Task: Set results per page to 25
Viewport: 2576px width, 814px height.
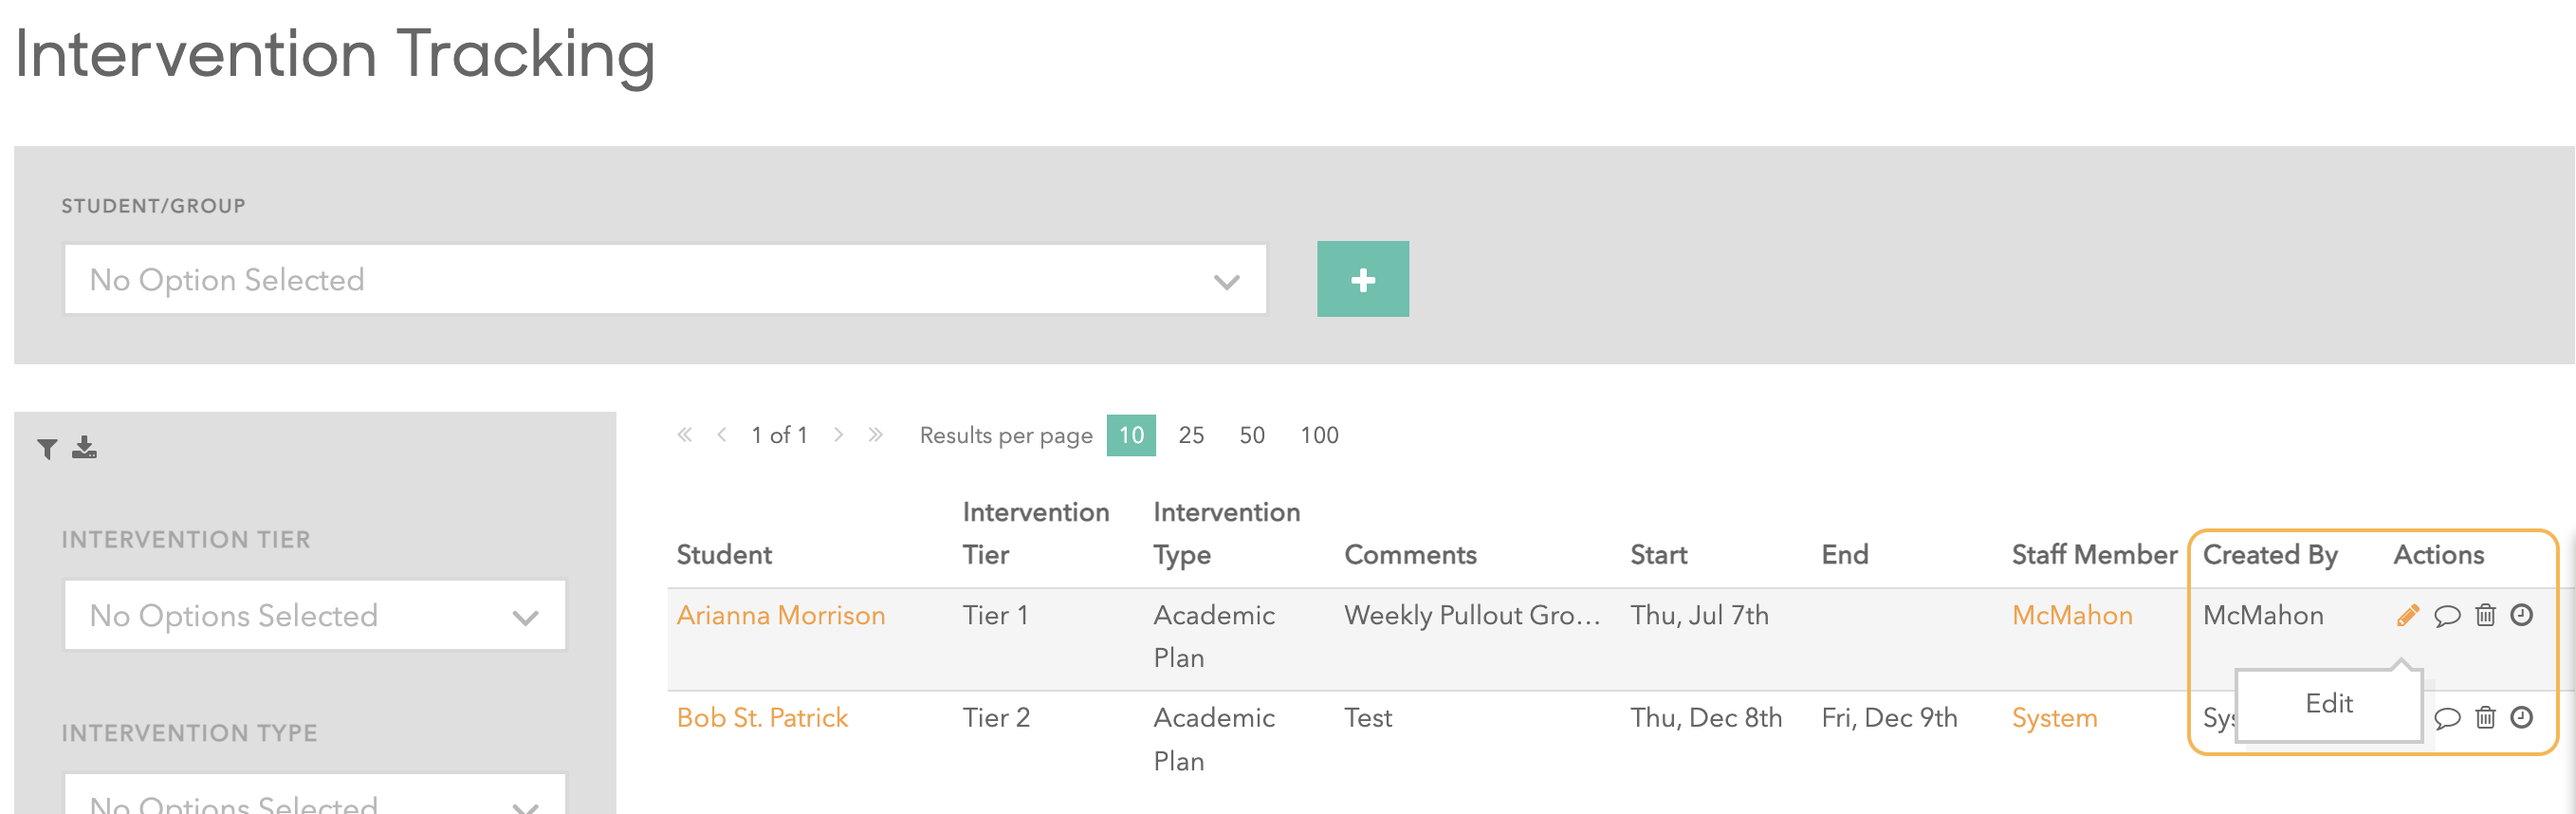Action: 1191,435
